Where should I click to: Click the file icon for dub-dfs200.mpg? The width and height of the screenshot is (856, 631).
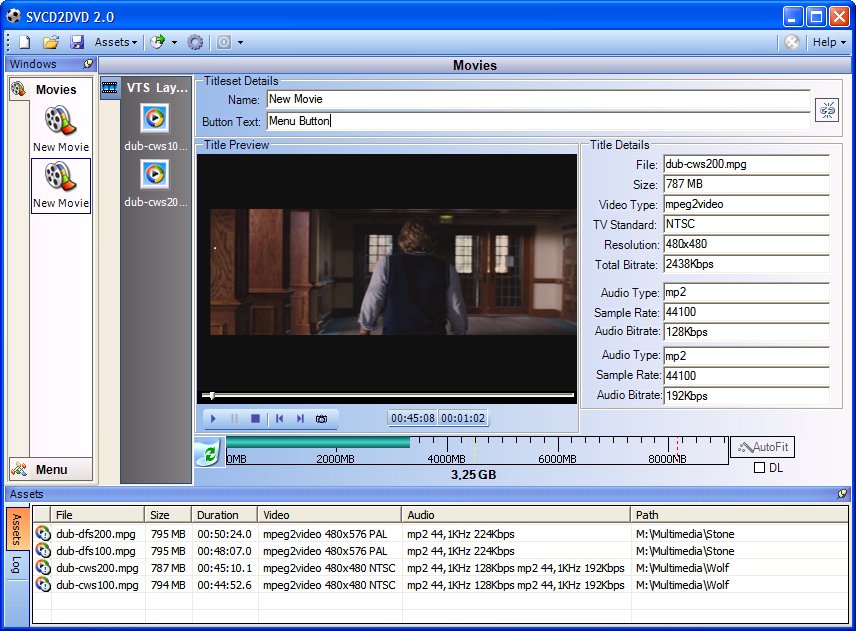(x=43, y=534)
